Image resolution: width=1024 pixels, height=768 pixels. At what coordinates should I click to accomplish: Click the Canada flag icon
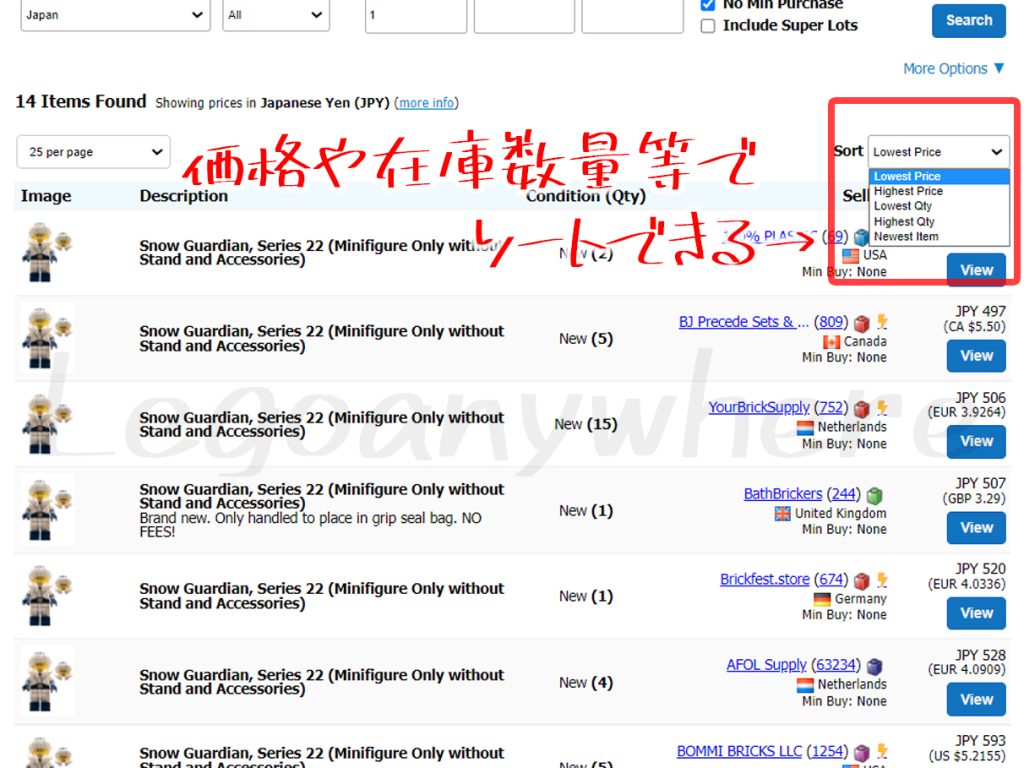point(831,342)
